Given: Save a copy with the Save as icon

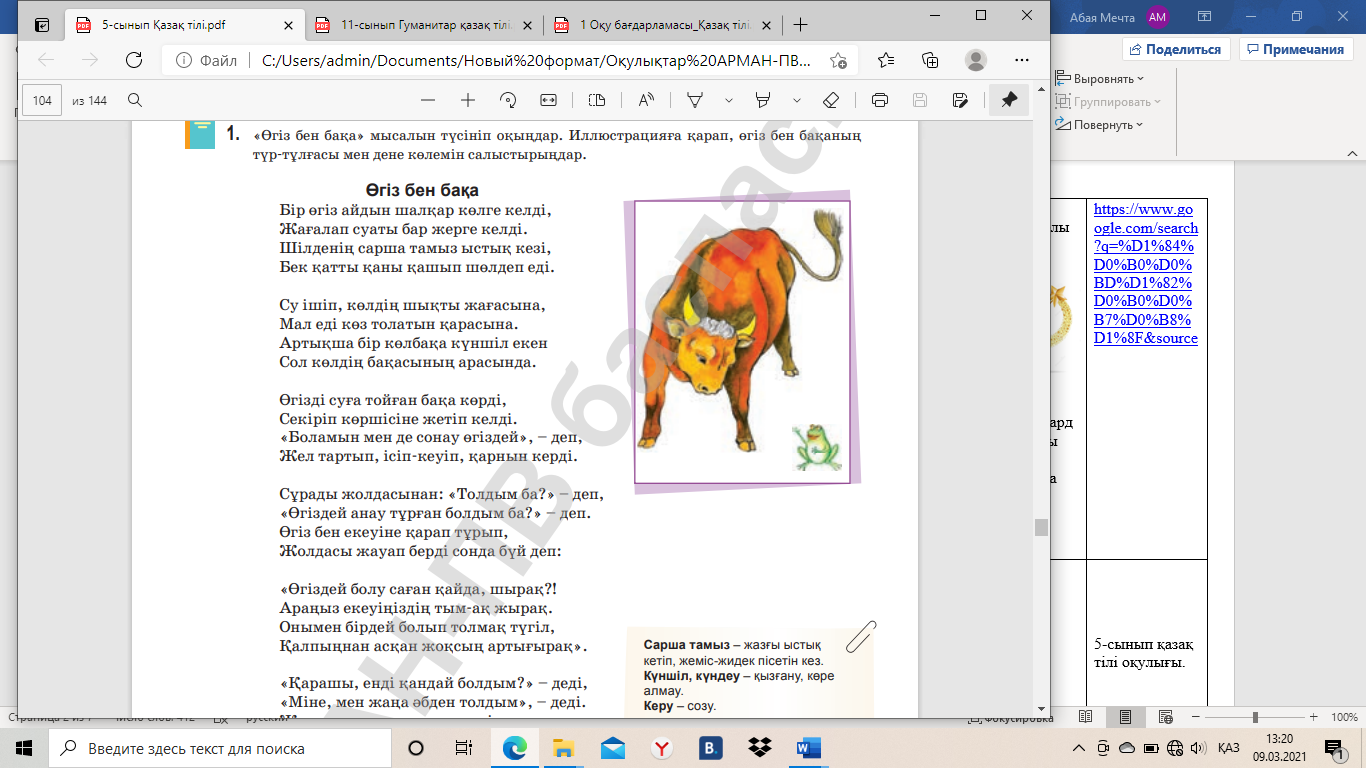Looking at the screenshot, I should [x=960, y=100].
